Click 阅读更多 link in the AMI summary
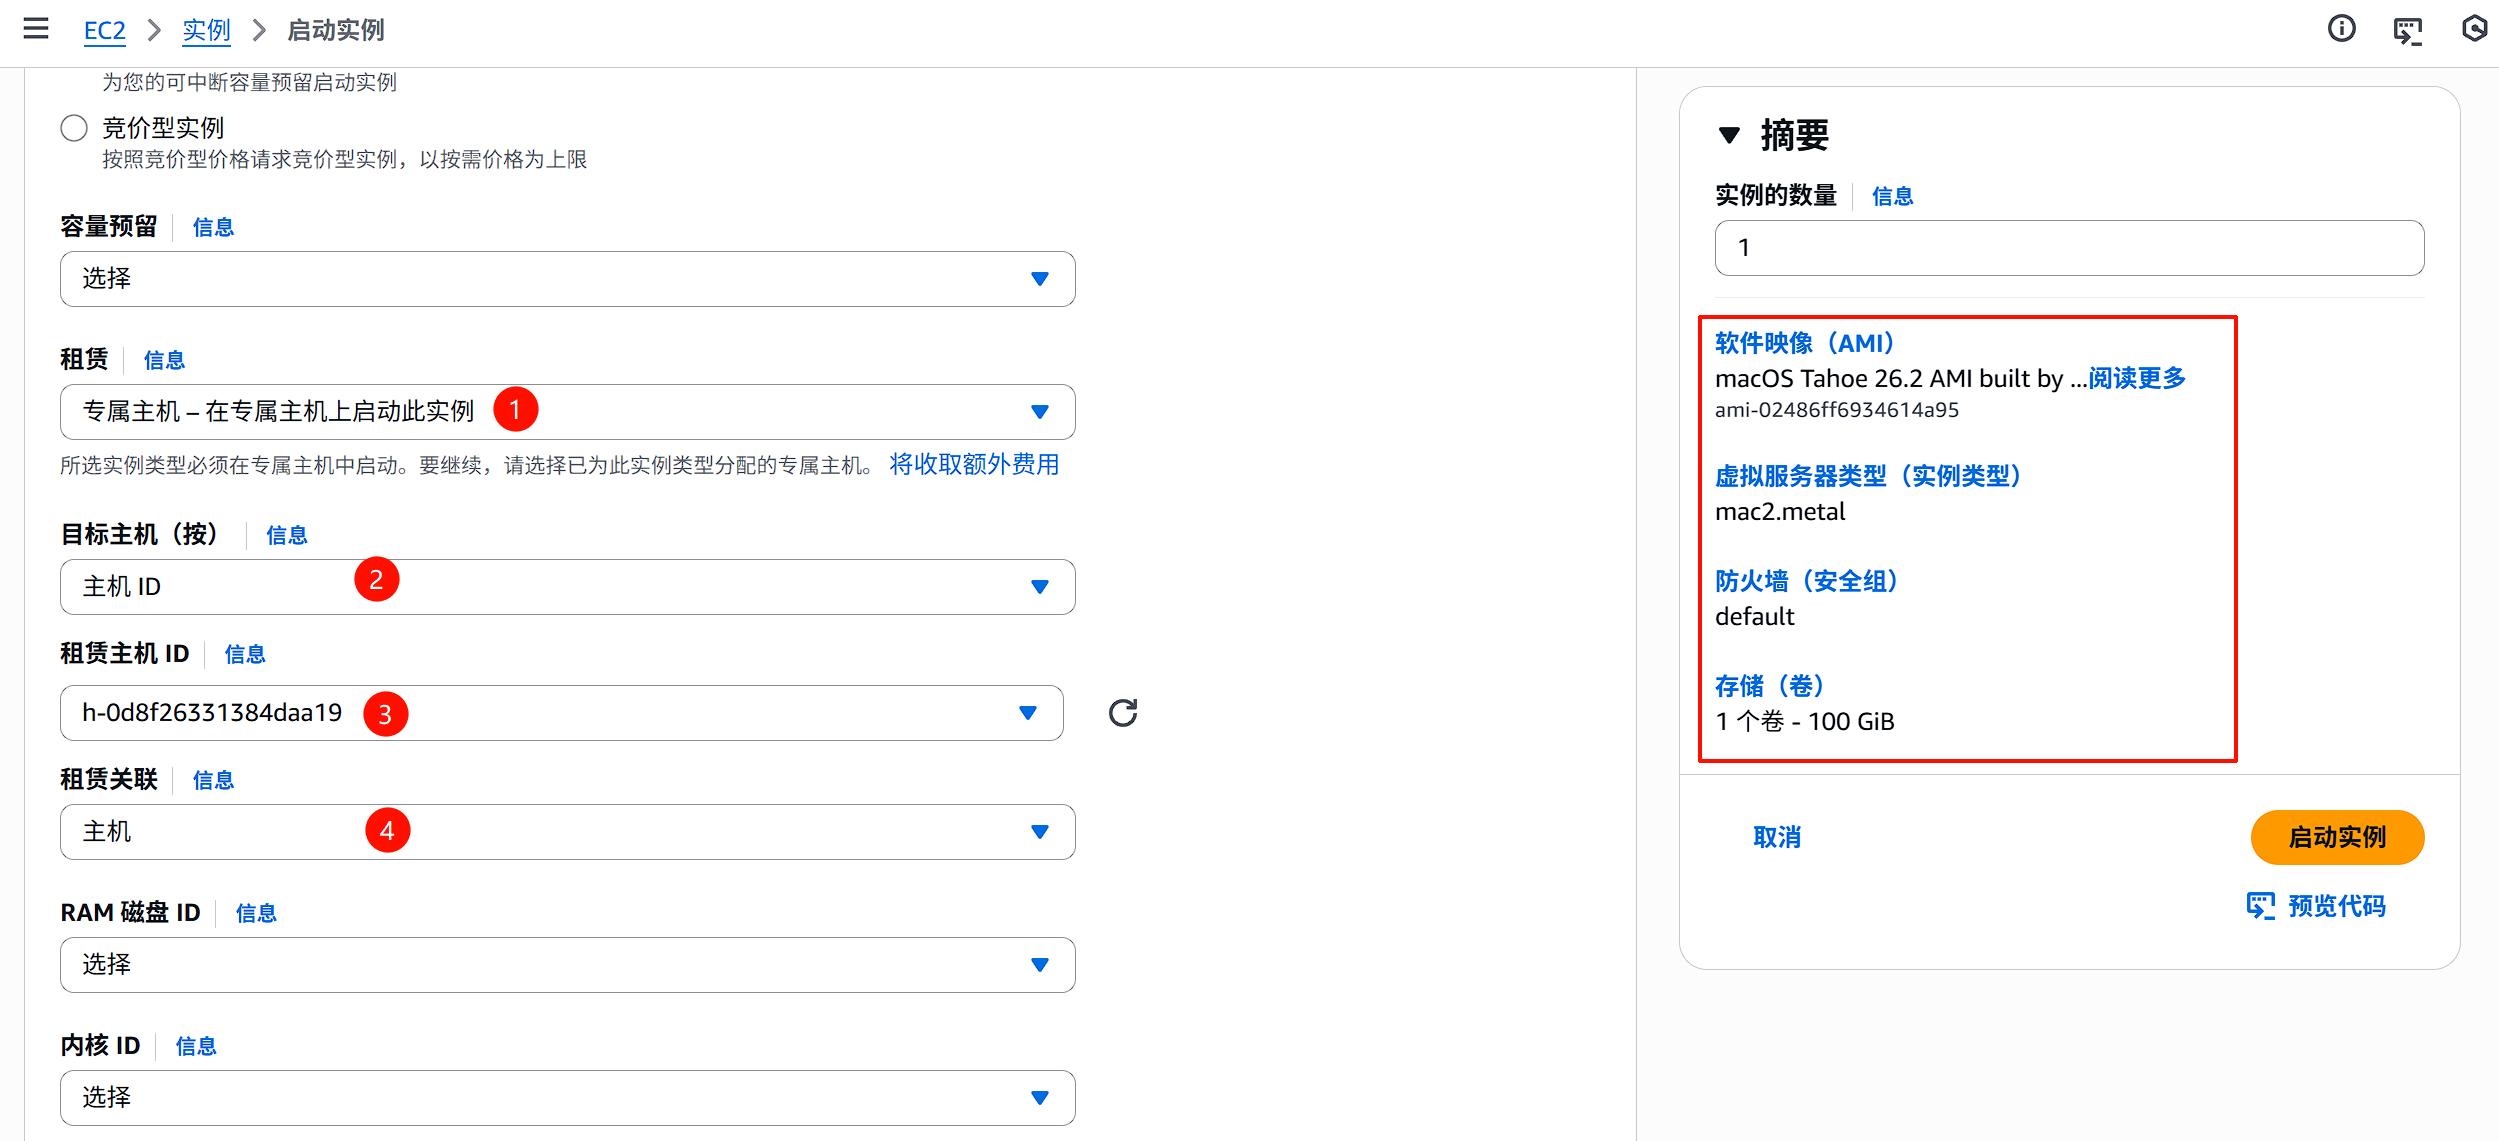 point(2135,378)
